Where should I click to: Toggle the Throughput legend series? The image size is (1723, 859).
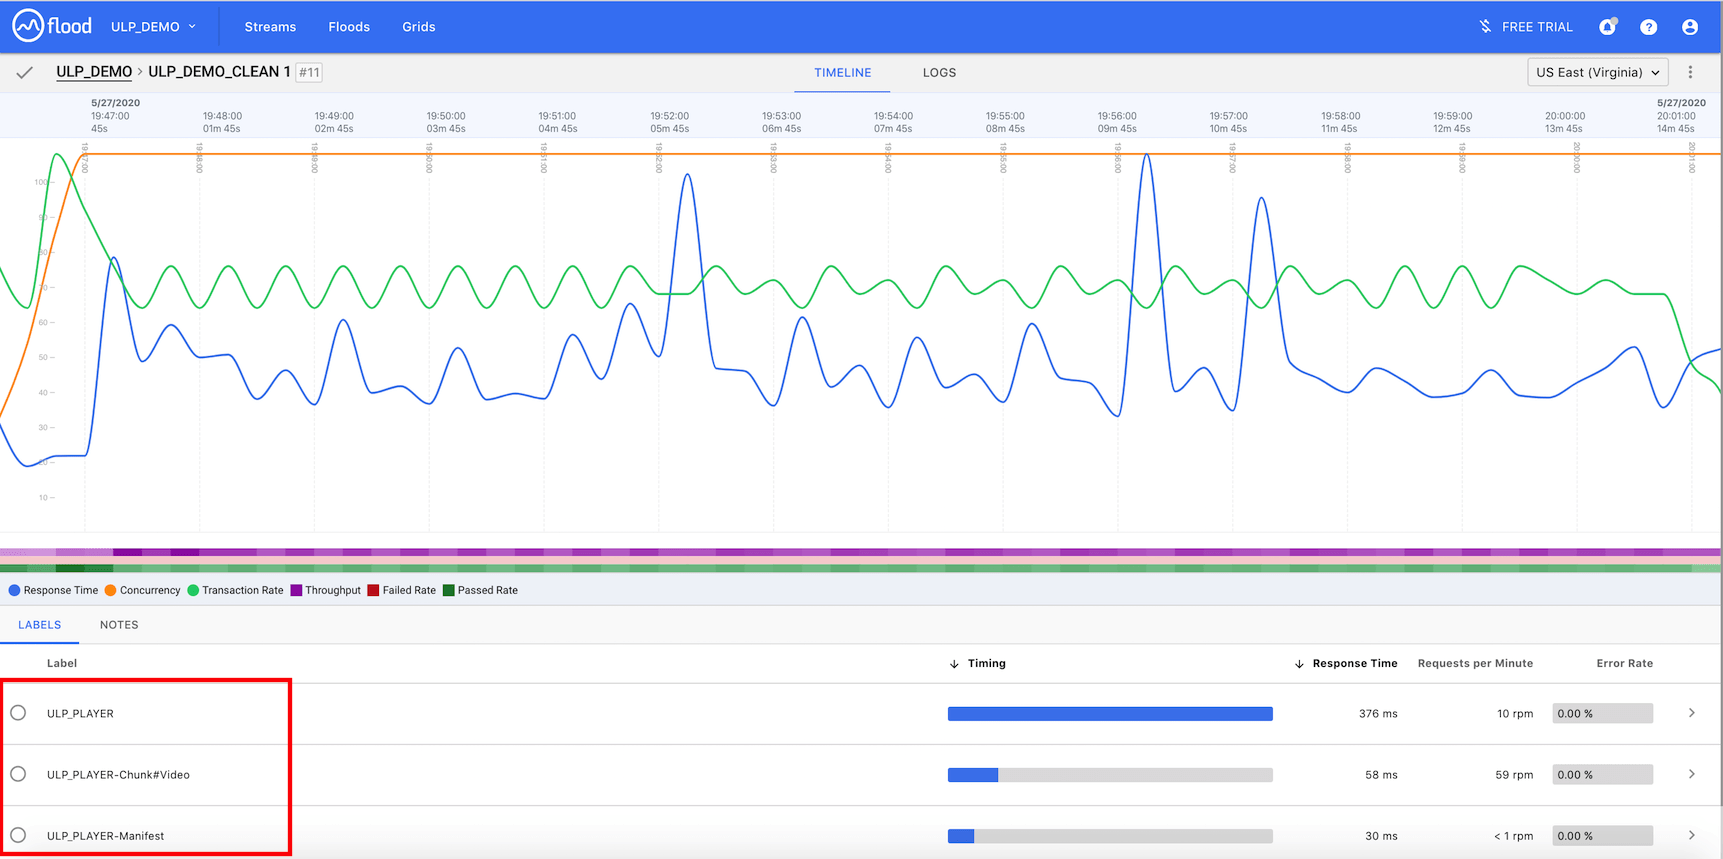325,590
